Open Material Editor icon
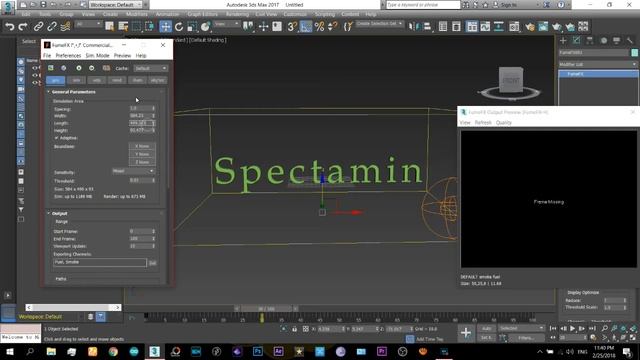The height and width of the screenshot is (360, 640). coord(514,27)
